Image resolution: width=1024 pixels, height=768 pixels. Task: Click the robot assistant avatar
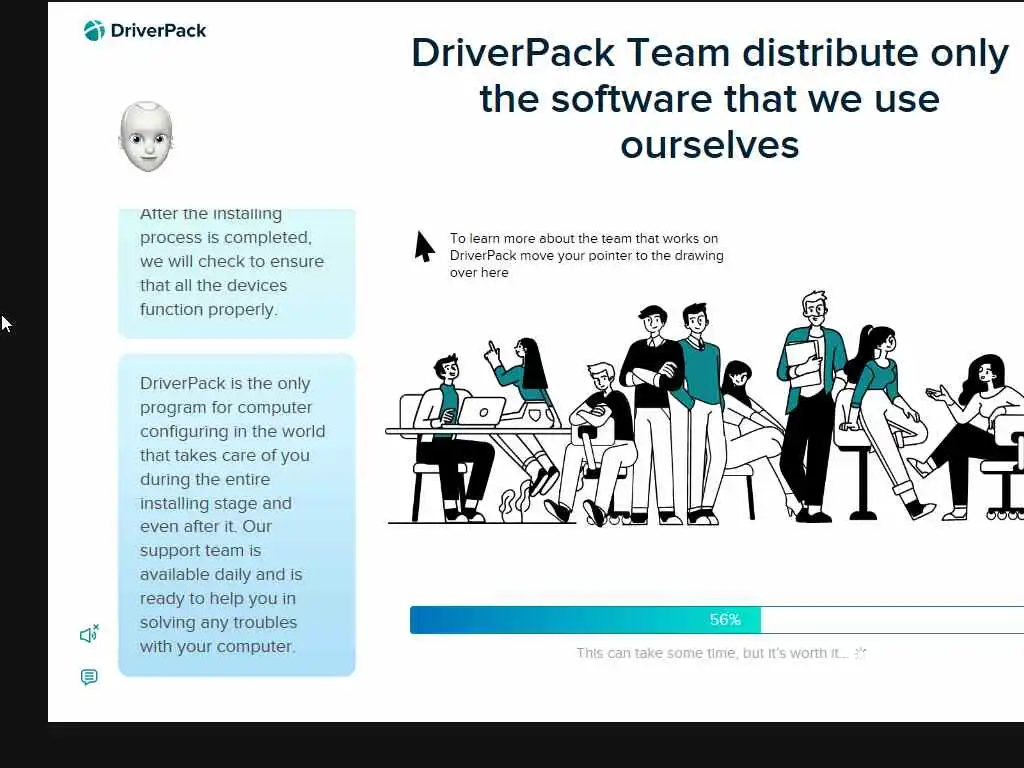(x=146, y=136)
